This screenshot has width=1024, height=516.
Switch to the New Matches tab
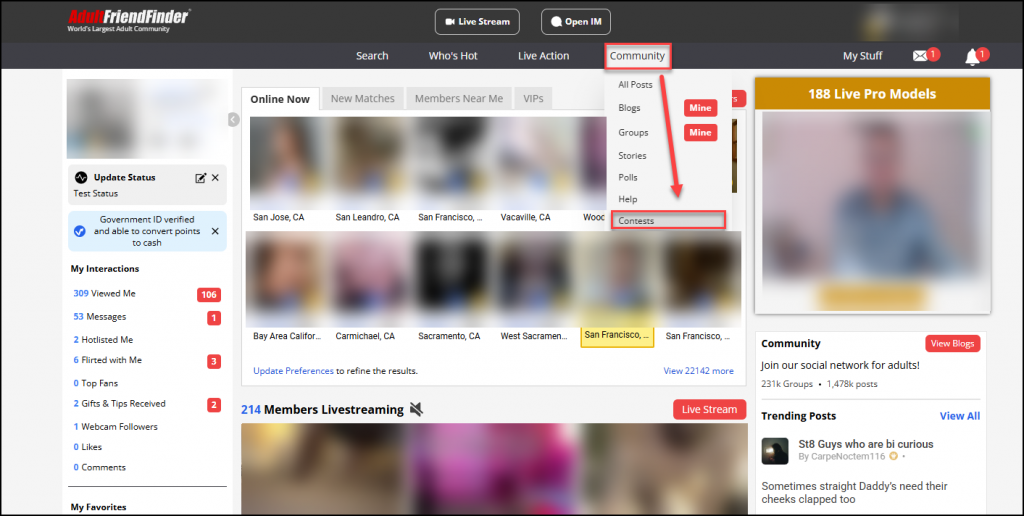pyautogui.click(x=362, y=99)
